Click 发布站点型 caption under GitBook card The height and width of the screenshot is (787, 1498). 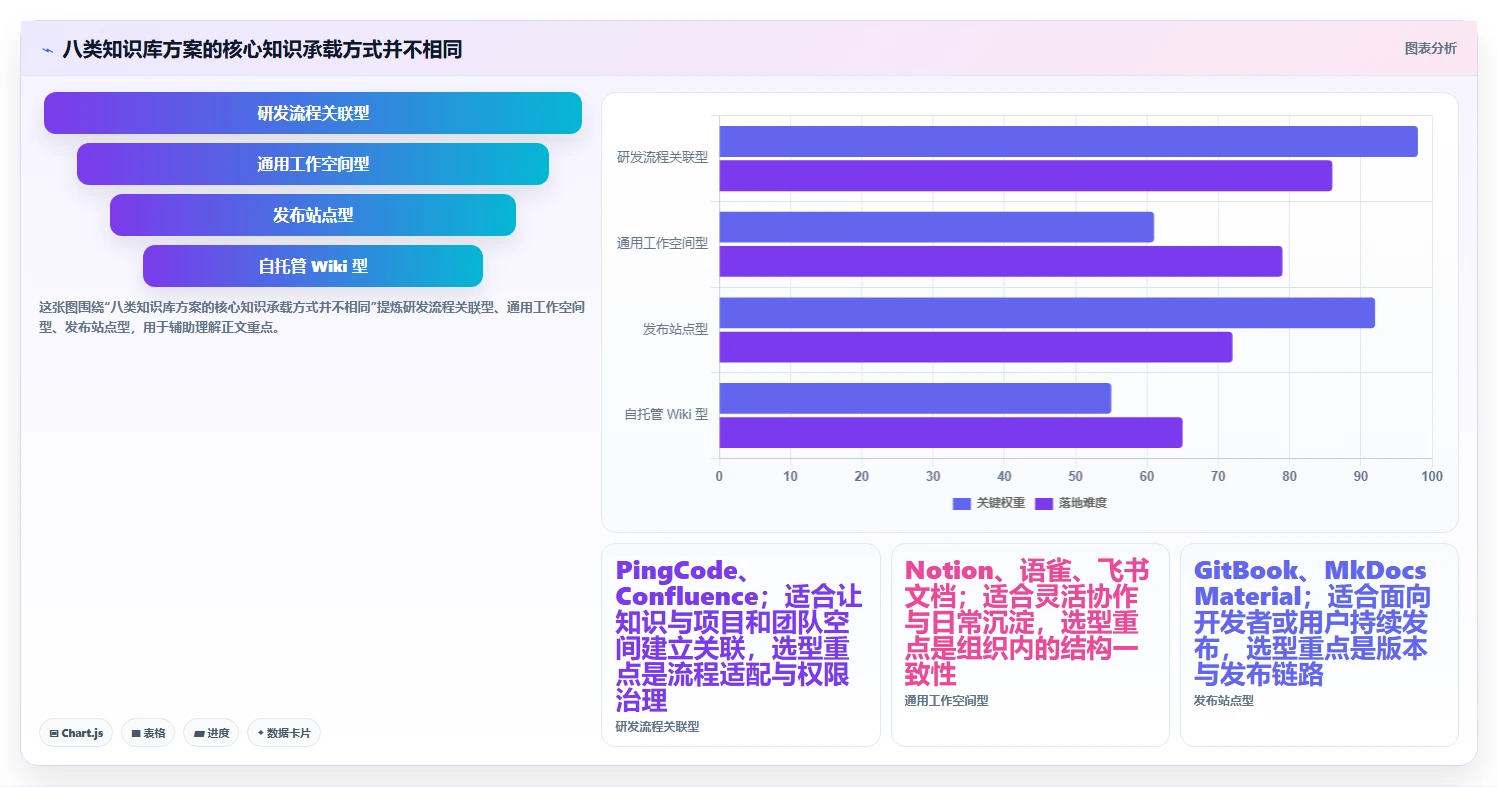(x=1223, y=701)
